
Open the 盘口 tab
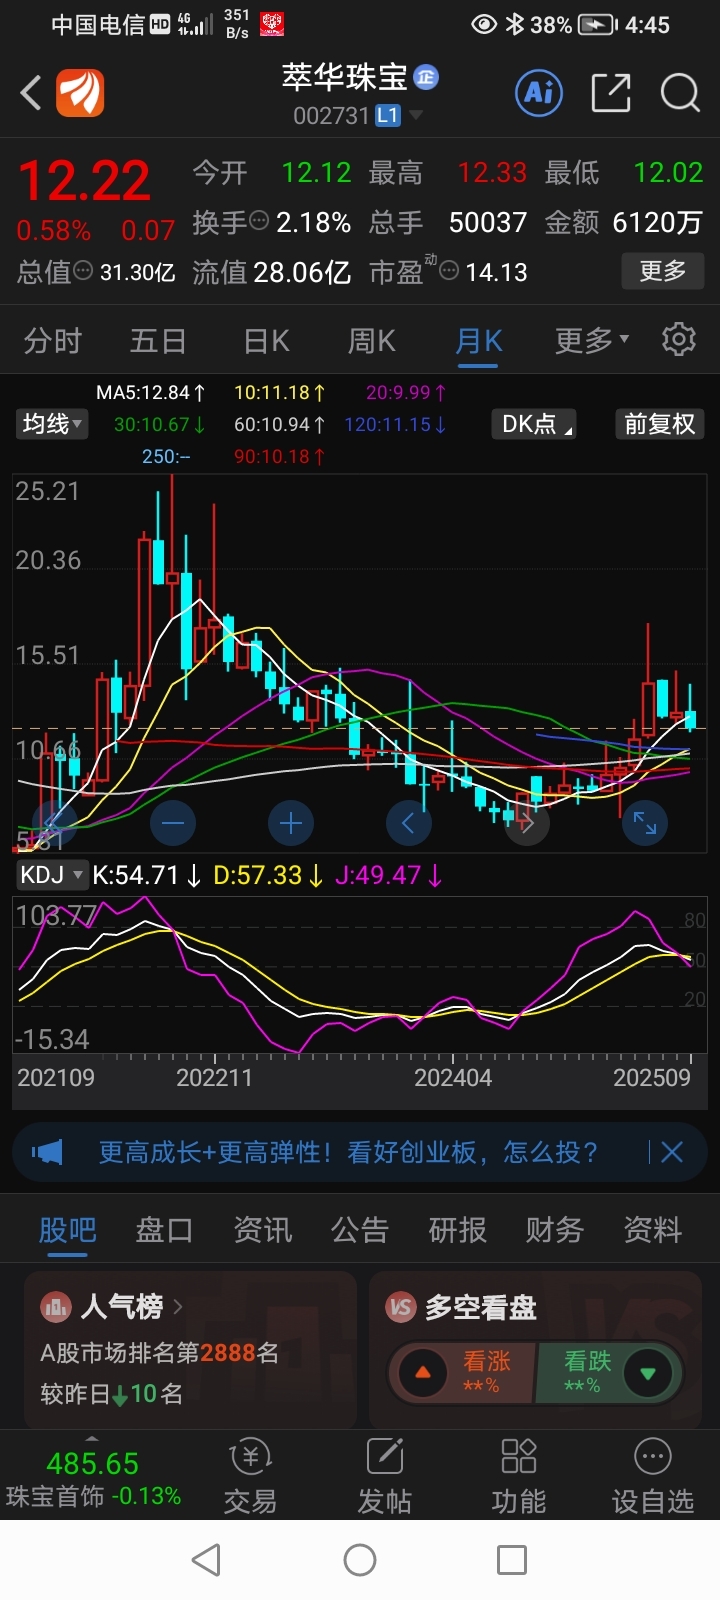pyautogui.click(x=164, y=1230)
